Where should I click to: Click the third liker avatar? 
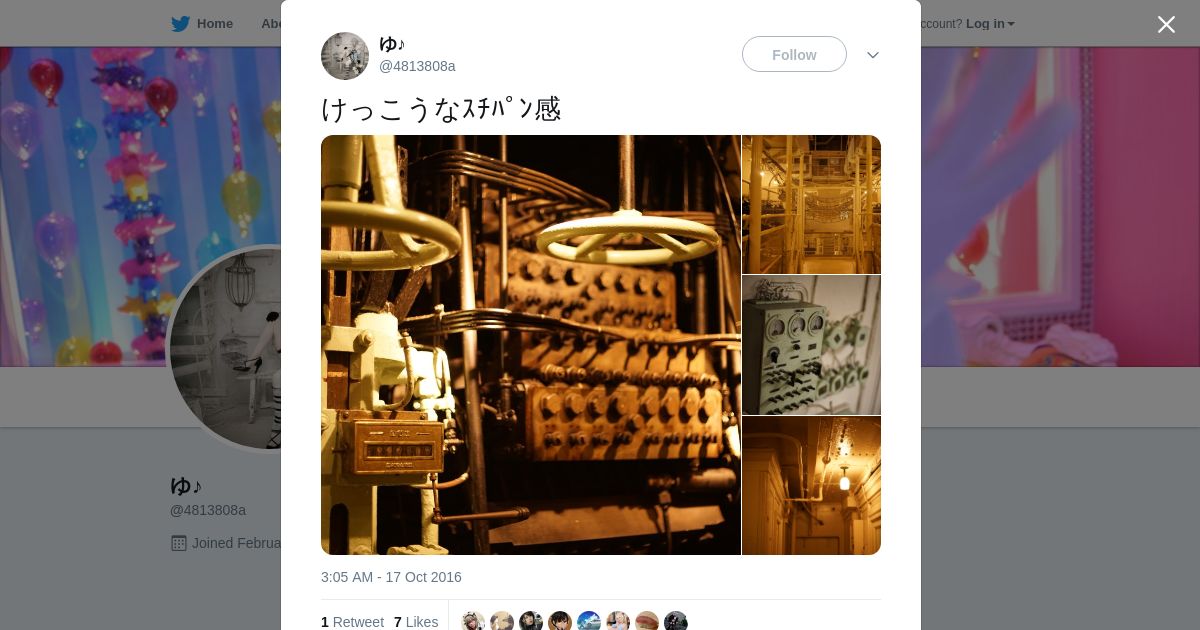(531, 622)
